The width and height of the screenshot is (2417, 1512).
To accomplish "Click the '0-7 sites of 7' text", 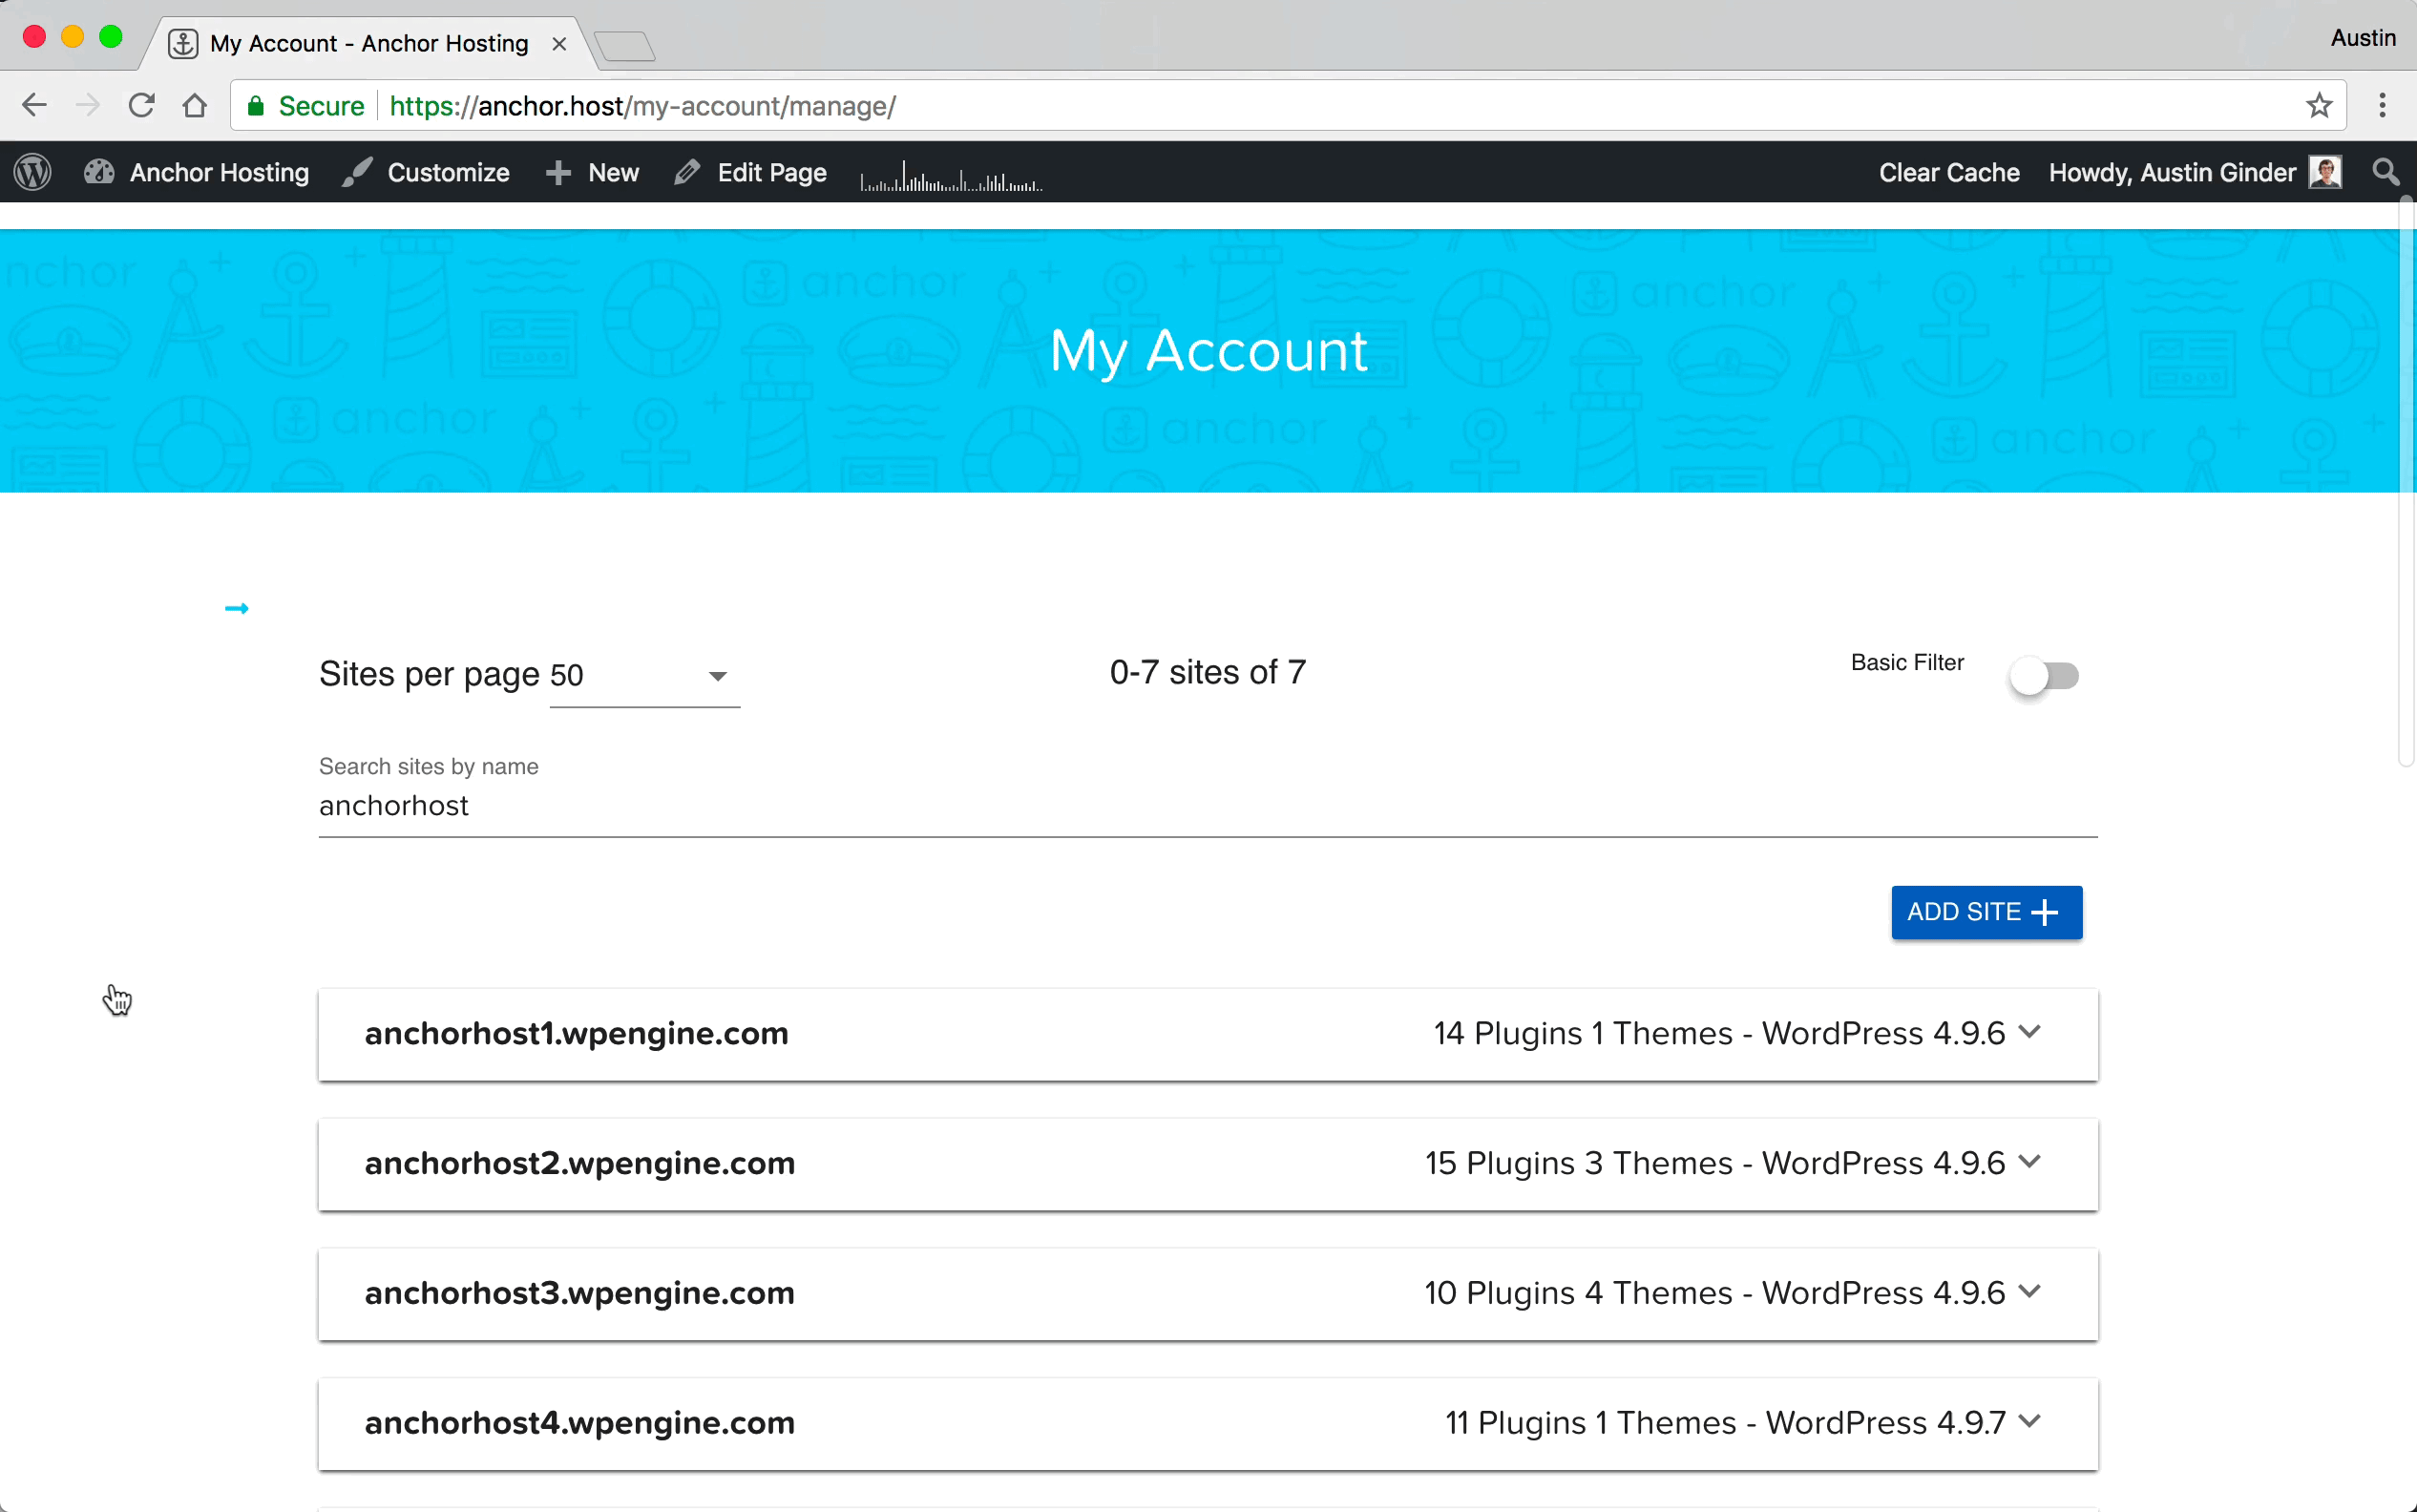I will pos(1208,672).
